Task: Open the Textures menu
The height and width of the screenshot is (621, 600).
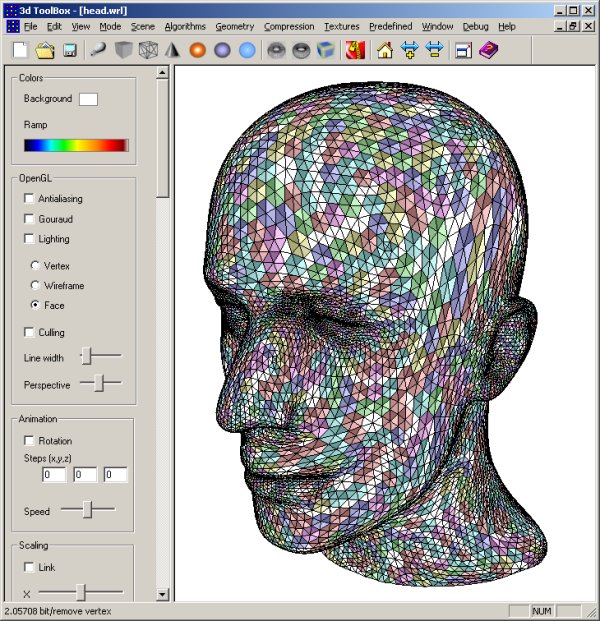Action: [x=340, y=26]
